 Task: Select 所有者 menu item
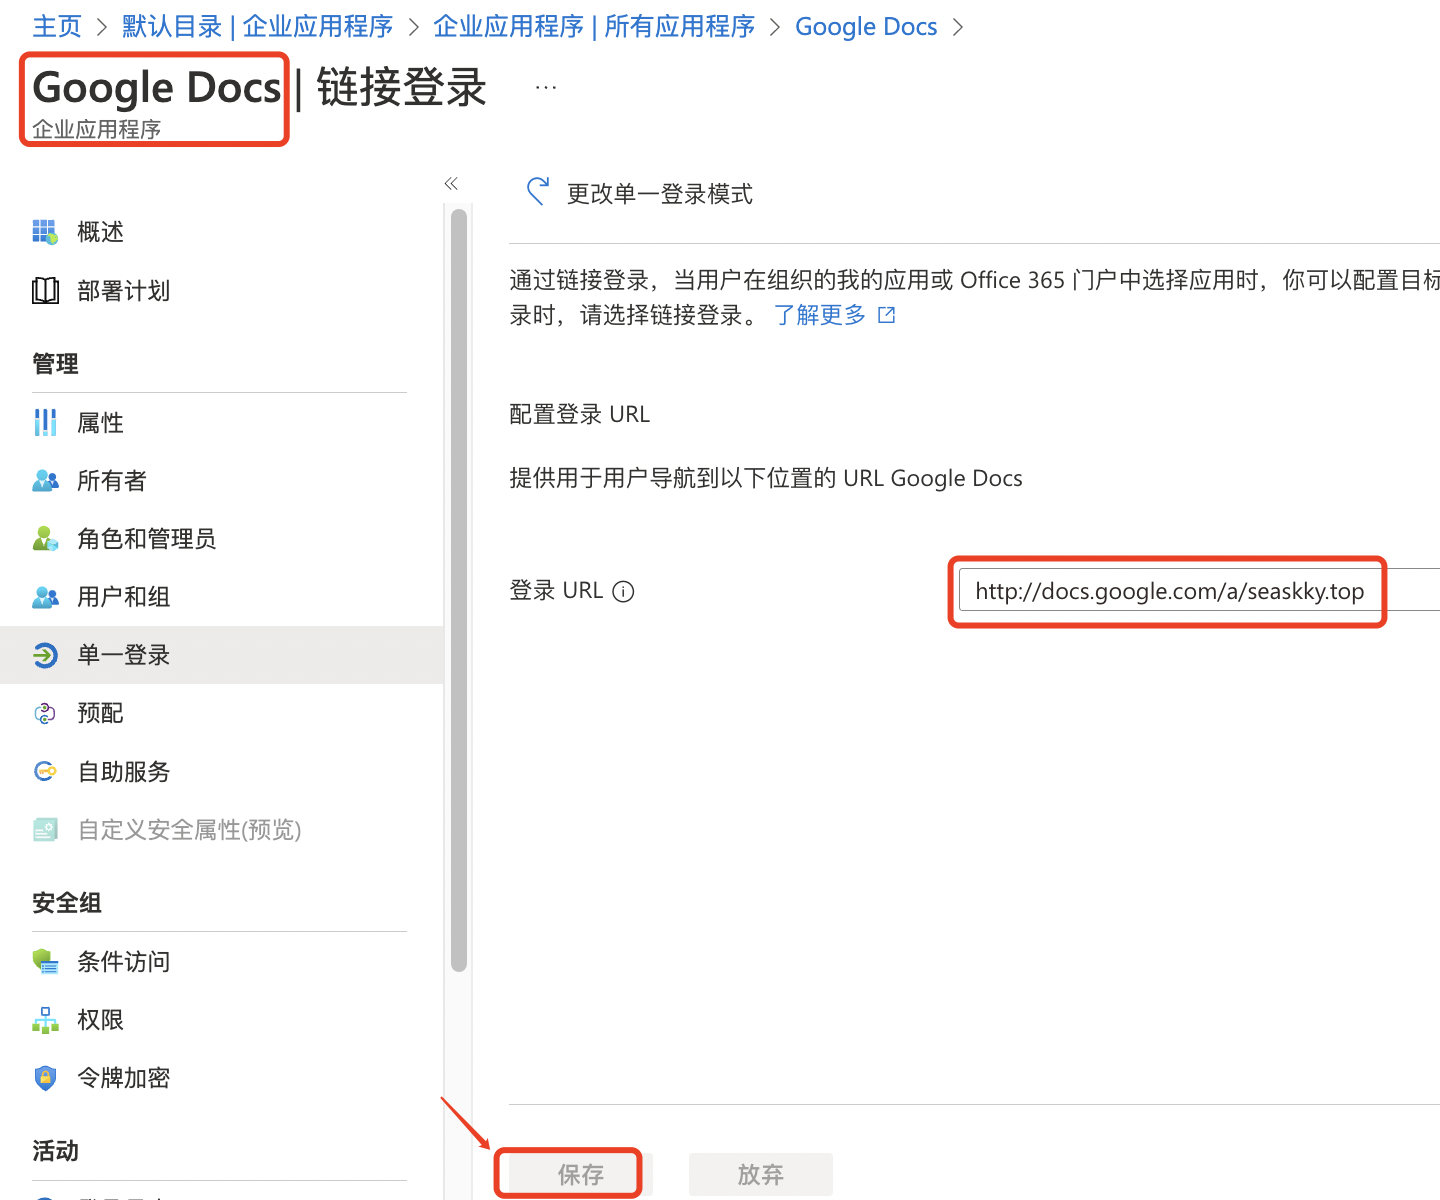click(x=221, y=481)
